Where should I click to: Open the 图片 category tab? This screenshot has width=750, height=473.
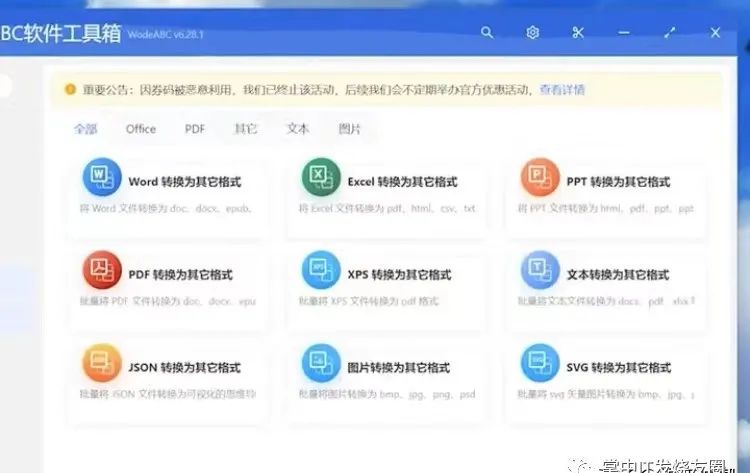[x=350, y=129]
